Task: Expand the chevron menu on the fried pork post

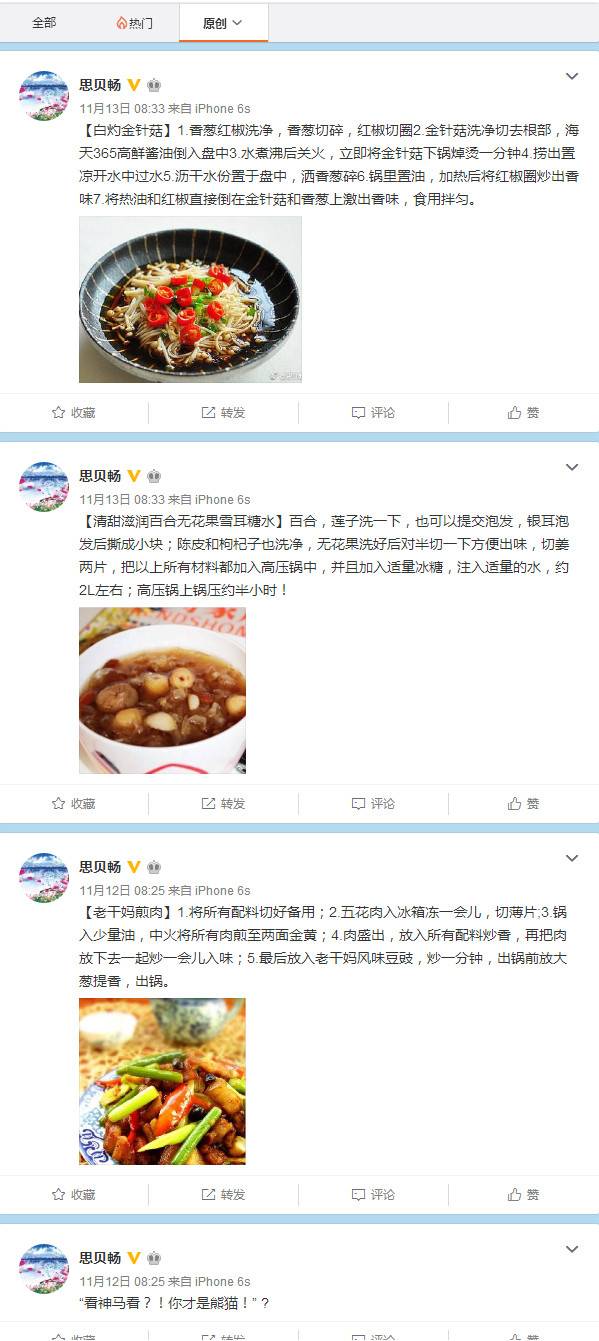Action: click(x=572, y=859)
